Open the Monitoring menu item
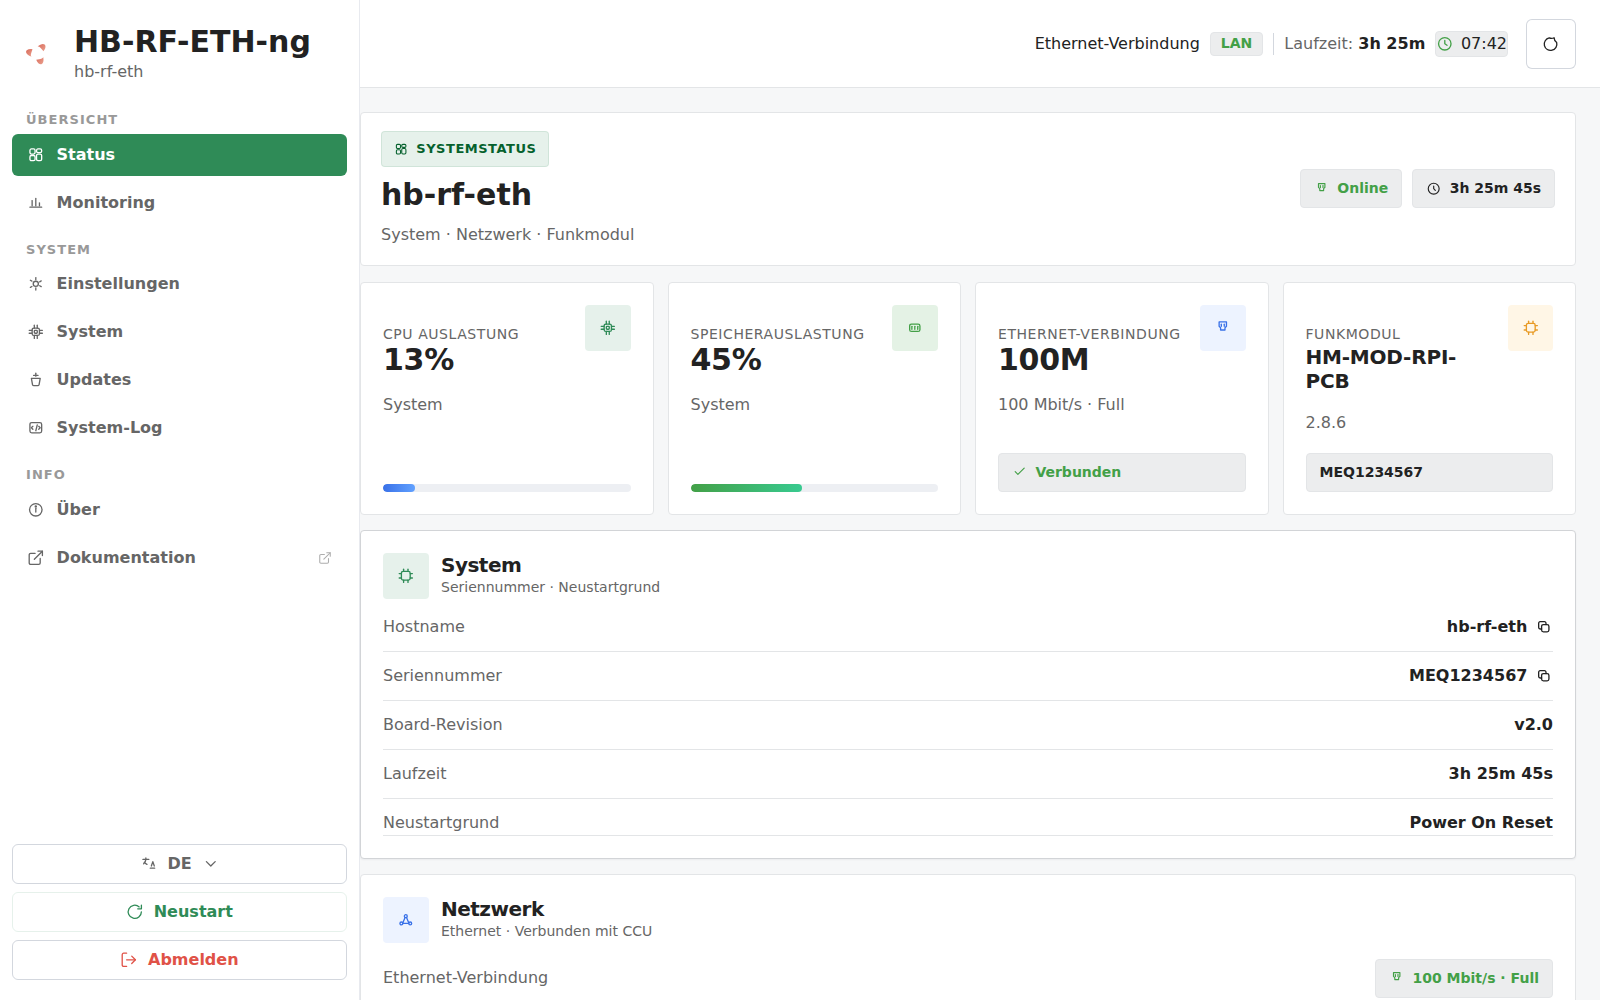Viewport: 1600px width, 1000px height. 179,203
